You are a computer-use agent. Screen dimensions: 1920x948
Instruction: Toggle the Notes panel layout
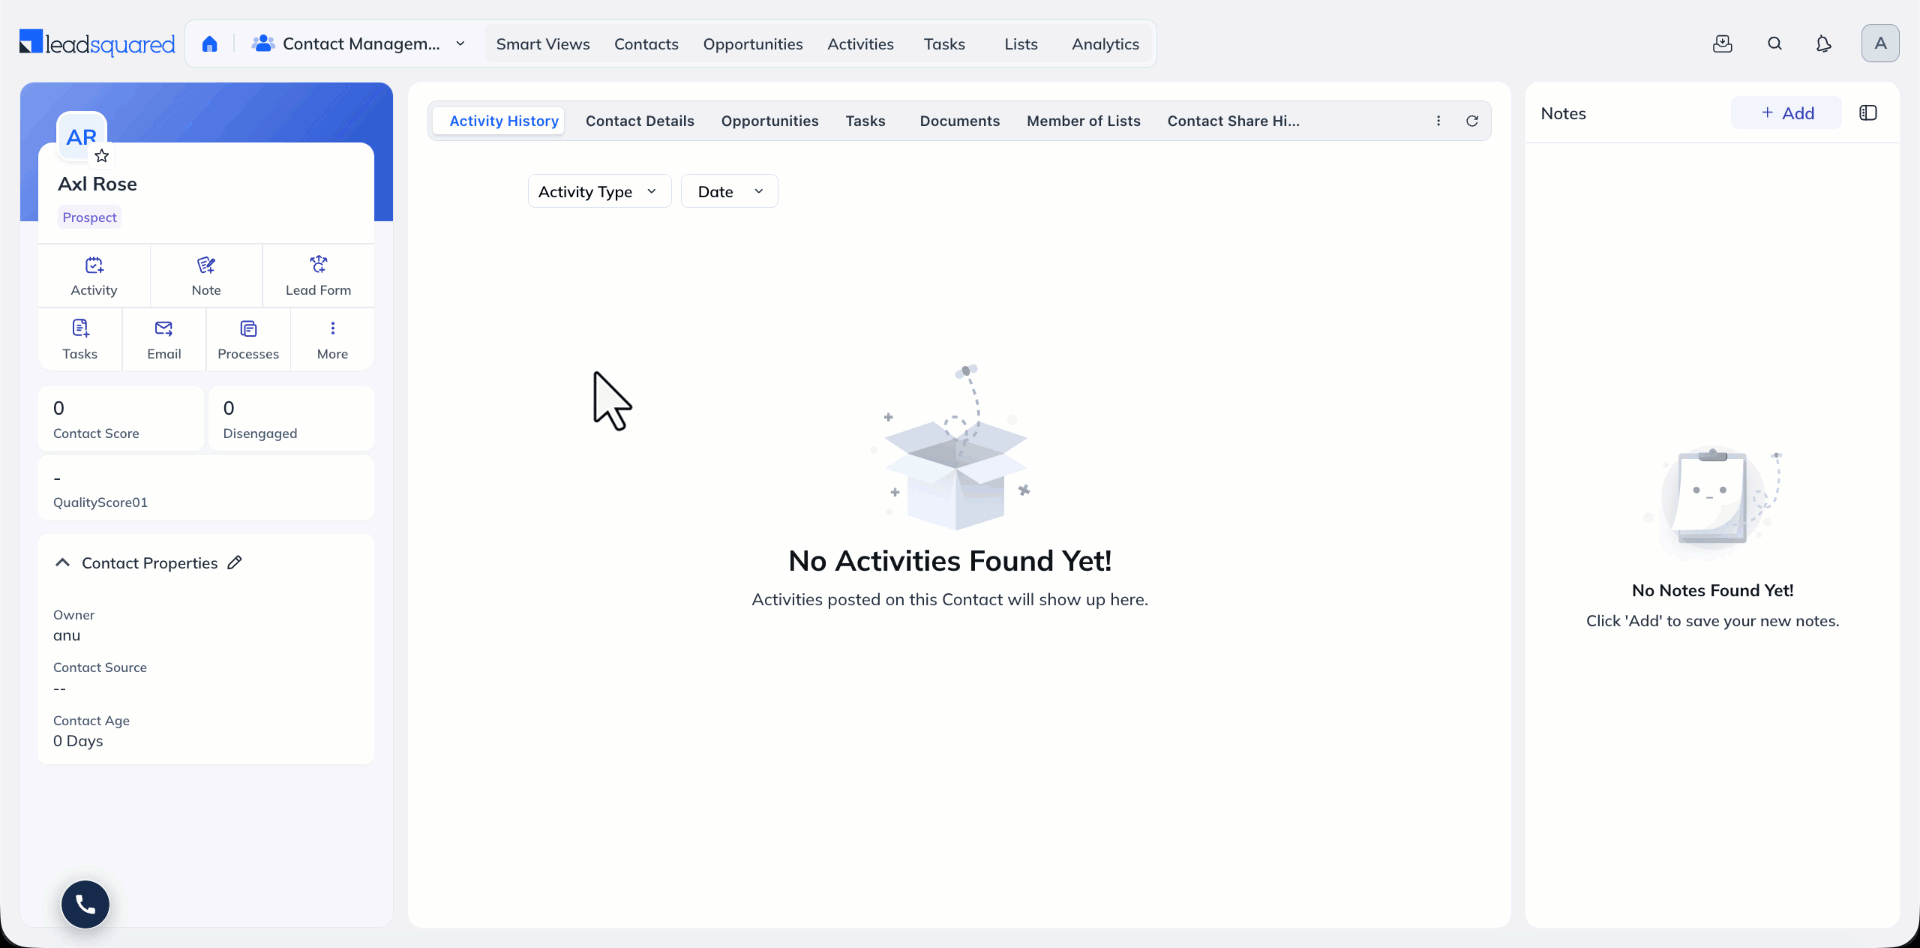[1868, 113]
